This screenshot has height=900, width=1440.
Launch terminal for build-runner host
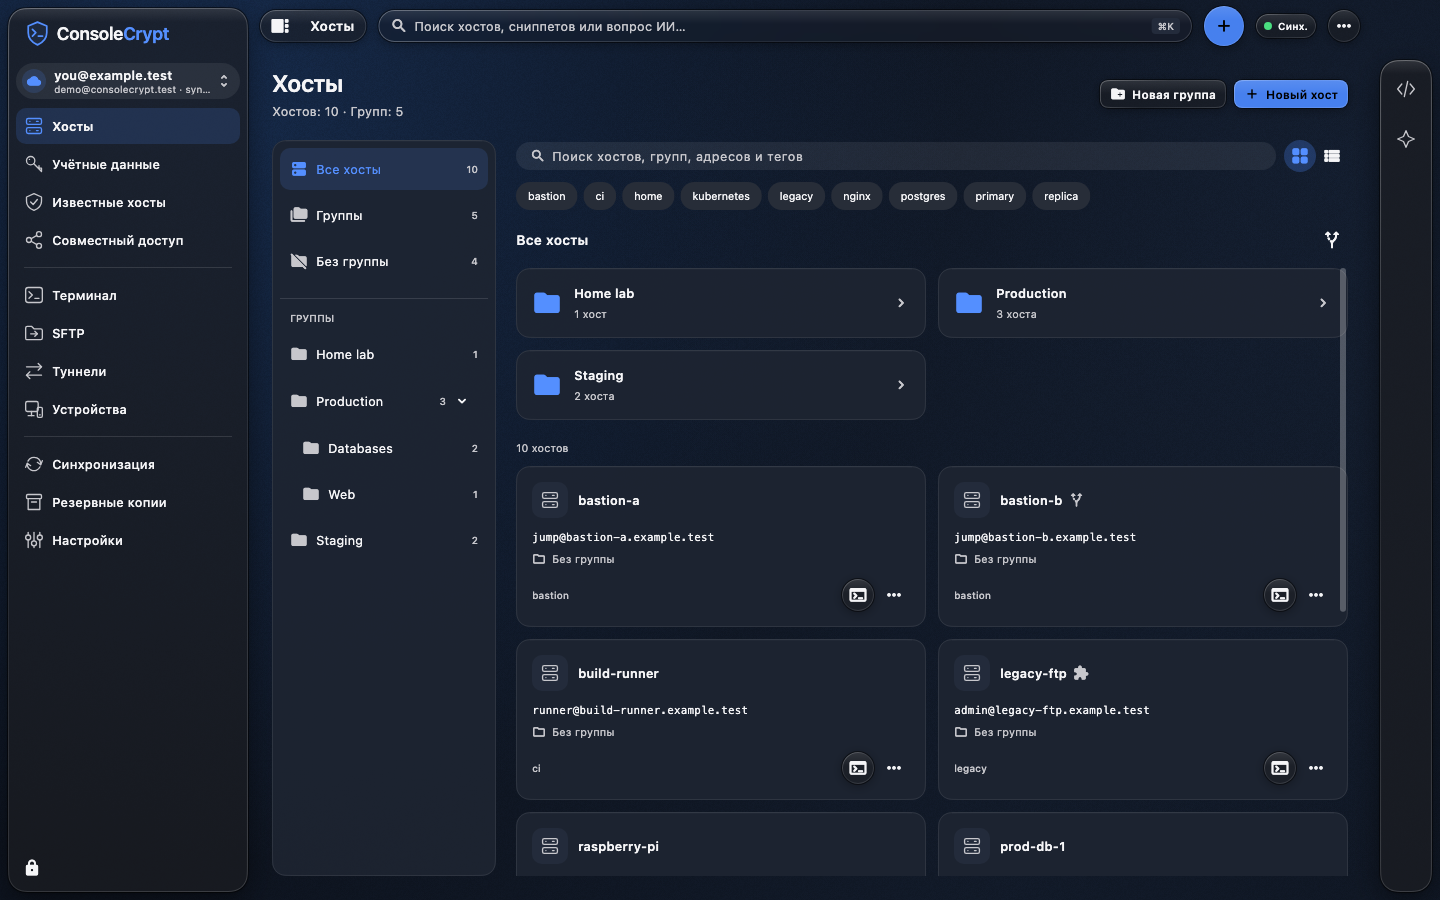coord(858,768)
